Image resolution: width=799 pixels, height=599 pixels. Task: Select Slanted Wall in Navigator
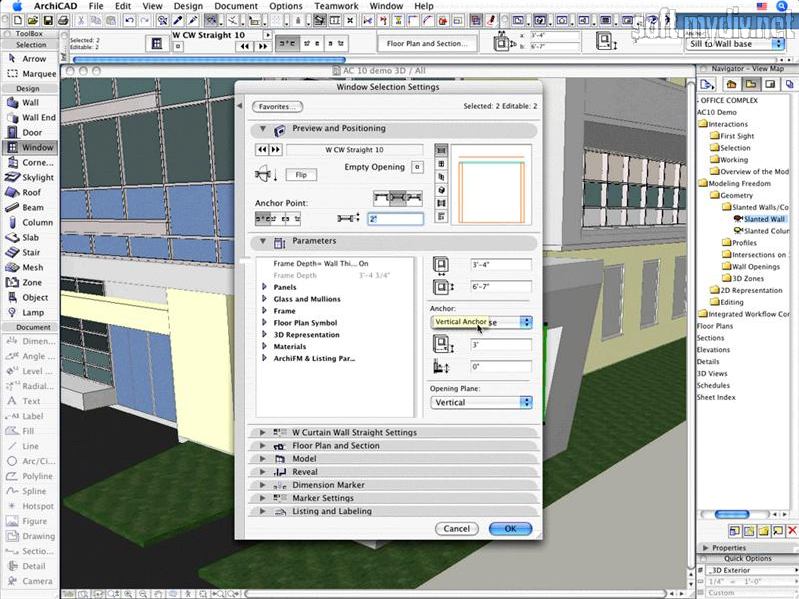click(x=764, y=219)
